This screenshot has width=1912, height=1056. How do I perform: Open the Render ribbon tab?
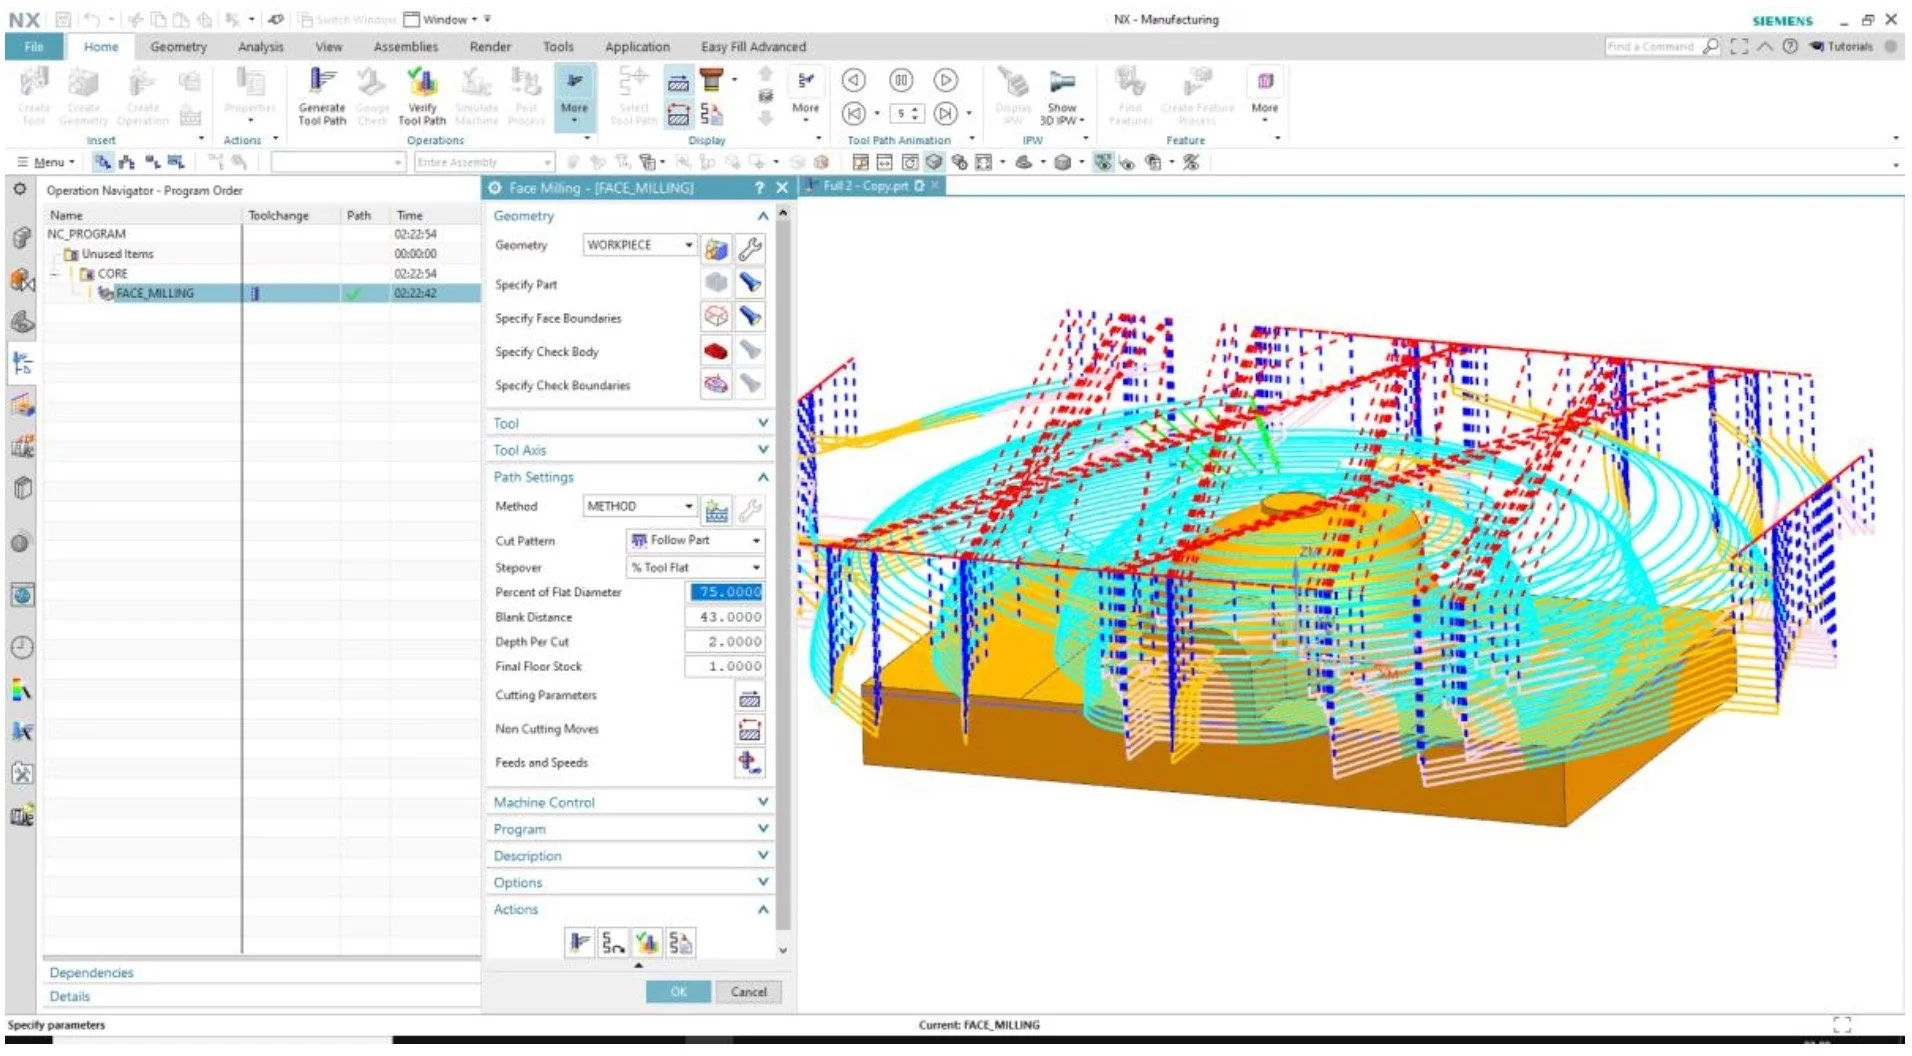coord(490,47)
